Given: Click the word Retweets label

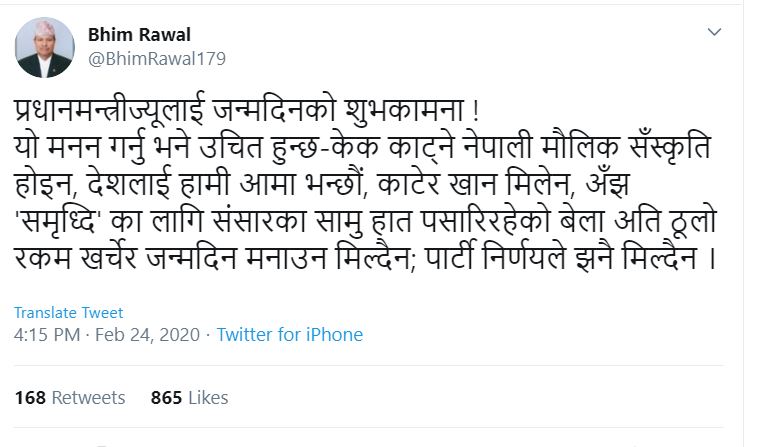Looking at the screenshot, I should [89, 397].
